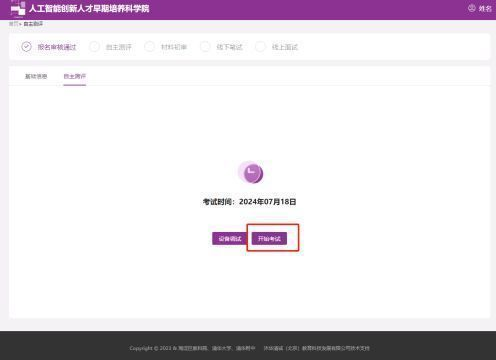Click the 开始考试 button
This screenshot has width=496, height=360.
click(269, 239)
